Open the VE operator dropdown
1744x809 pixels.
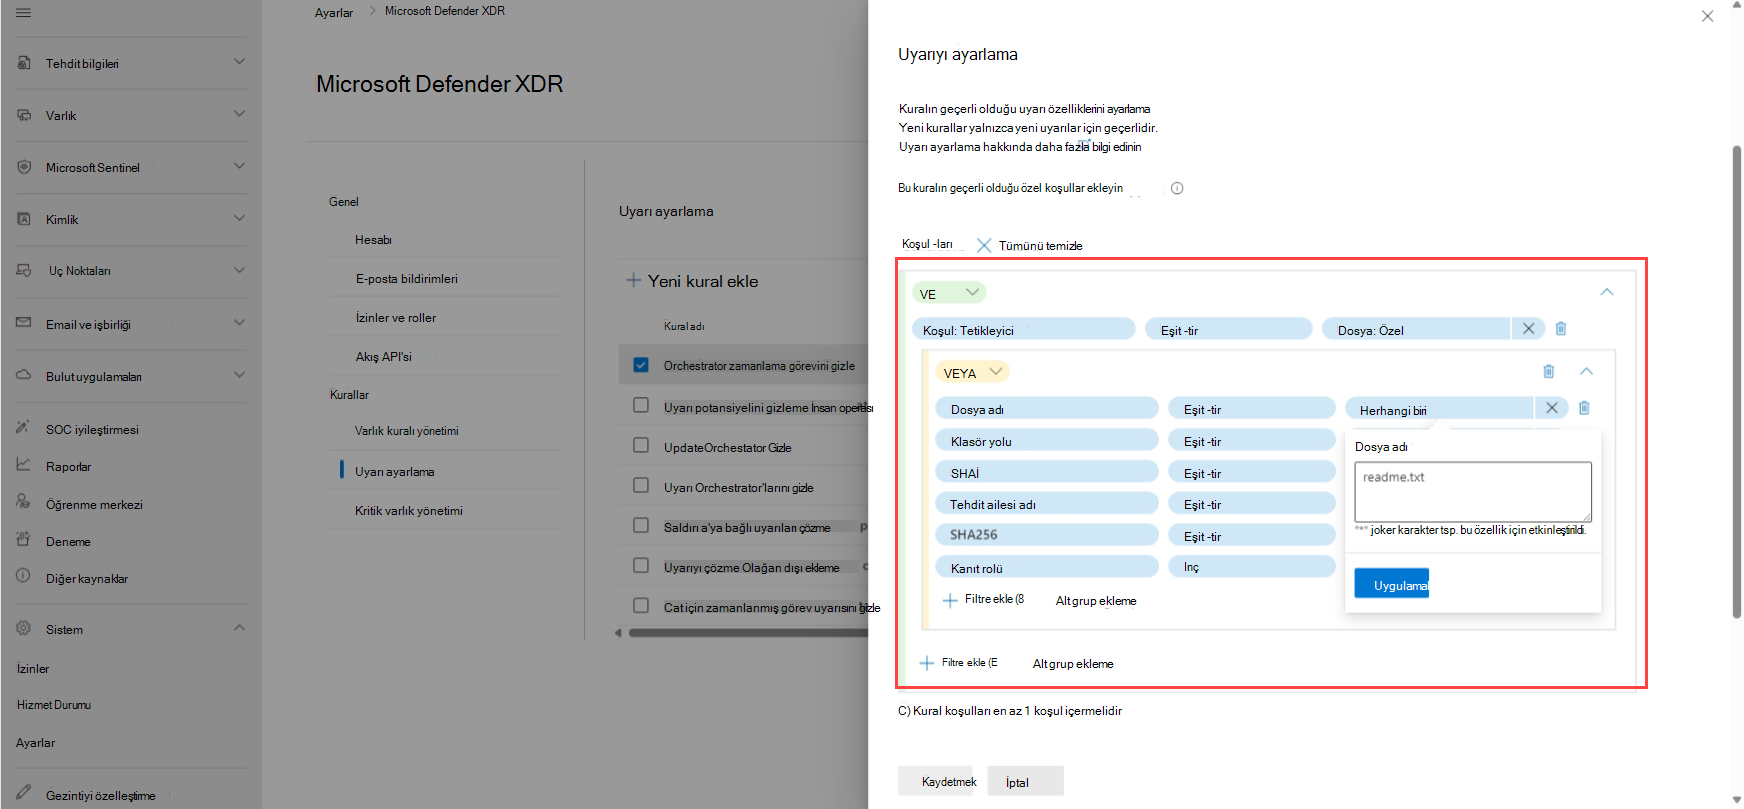(x=949, y=293)
